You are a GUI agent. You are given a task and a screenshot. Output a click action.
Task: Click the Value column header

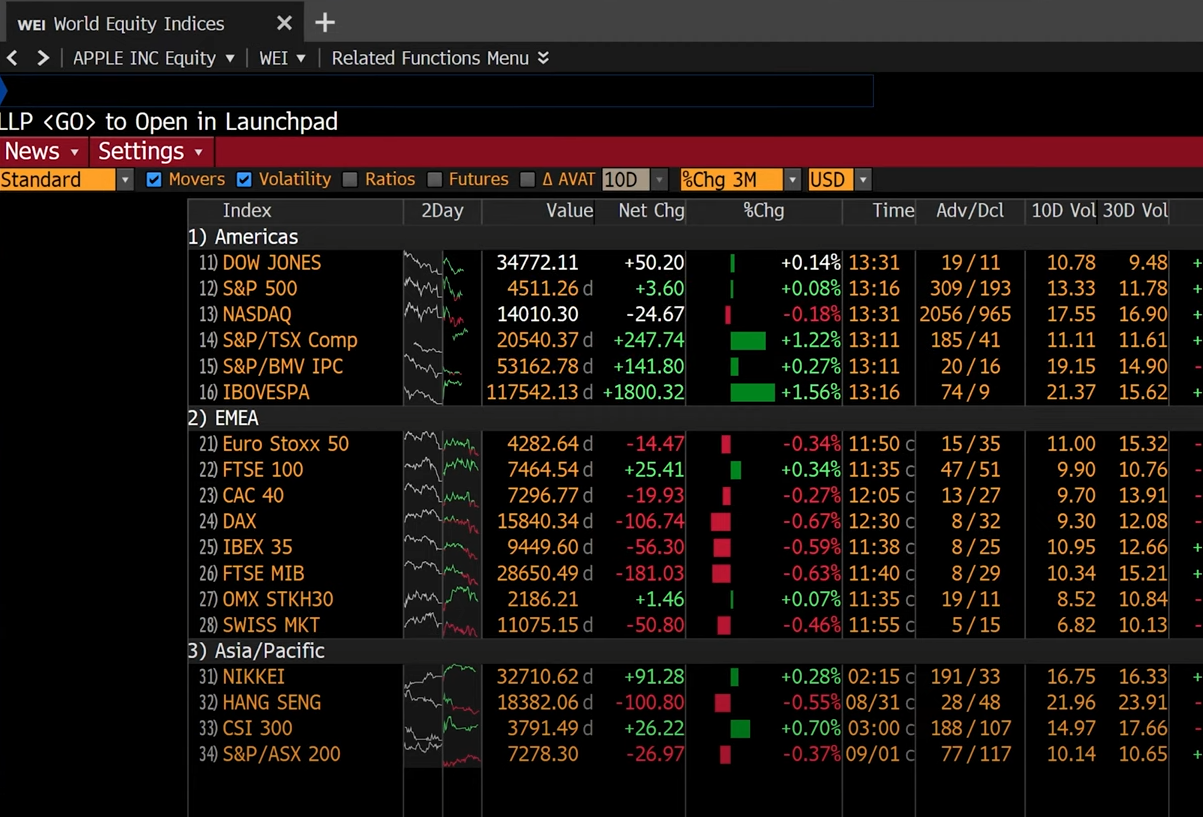tap(569, 211)
